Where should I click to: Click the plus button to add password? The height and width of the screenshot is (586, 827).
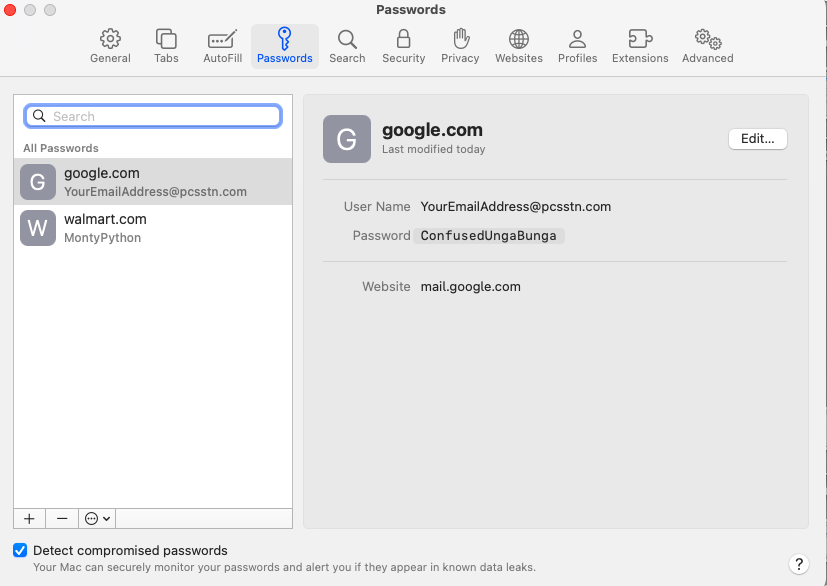pyautogui.click(x=30, y=518)
